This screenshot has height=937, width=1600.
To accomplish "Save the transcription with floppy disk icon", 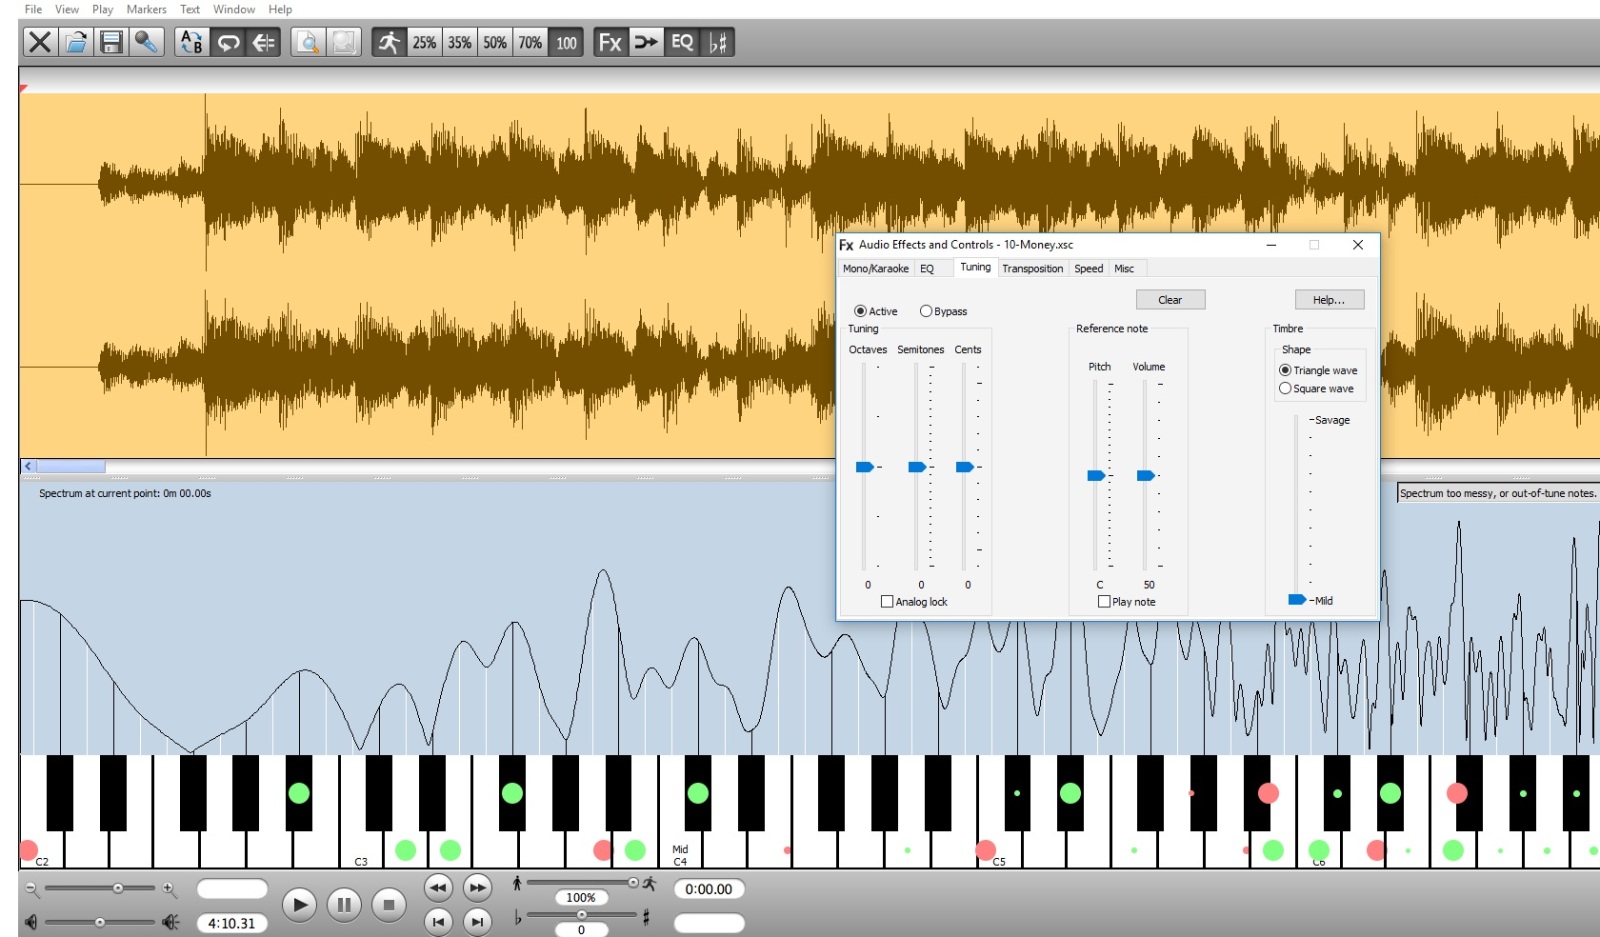I will pyautogui.click(x=111, y=42).
